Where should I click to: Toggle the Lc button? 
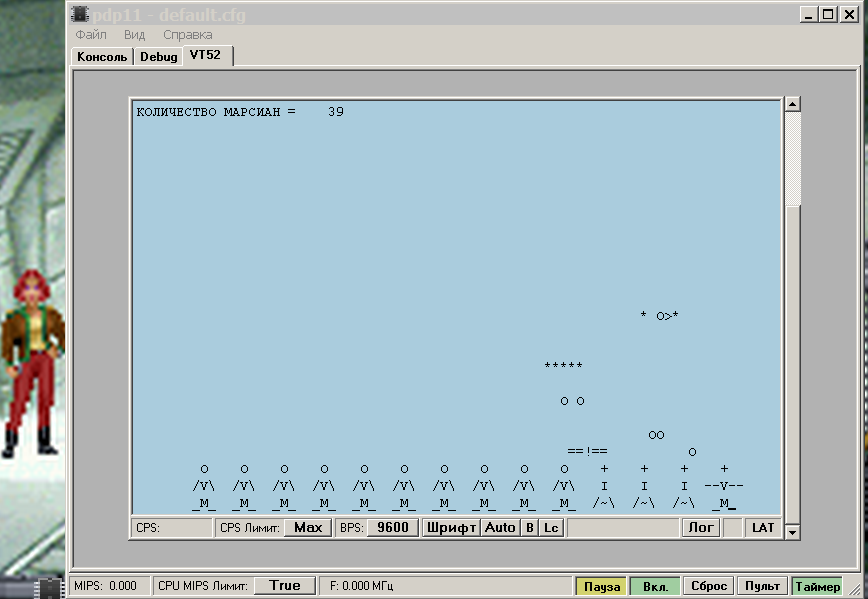551,528
